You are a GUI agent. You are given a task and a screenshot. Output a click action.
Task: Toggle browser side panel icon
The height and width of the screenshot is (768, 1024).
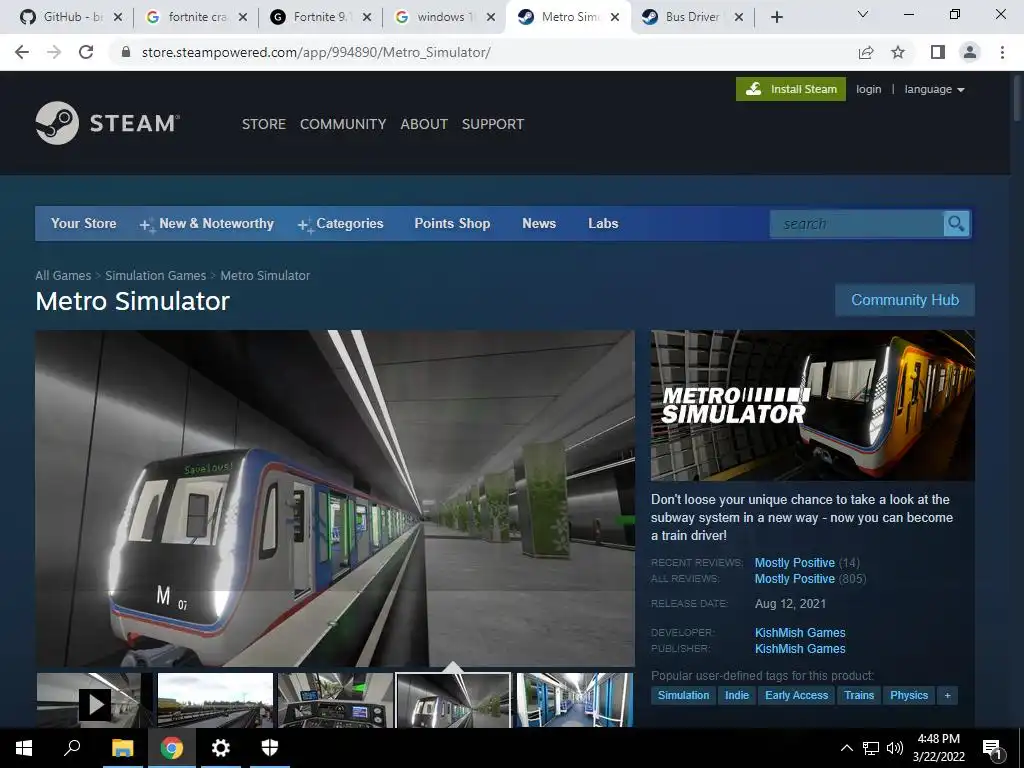[938, 52]
